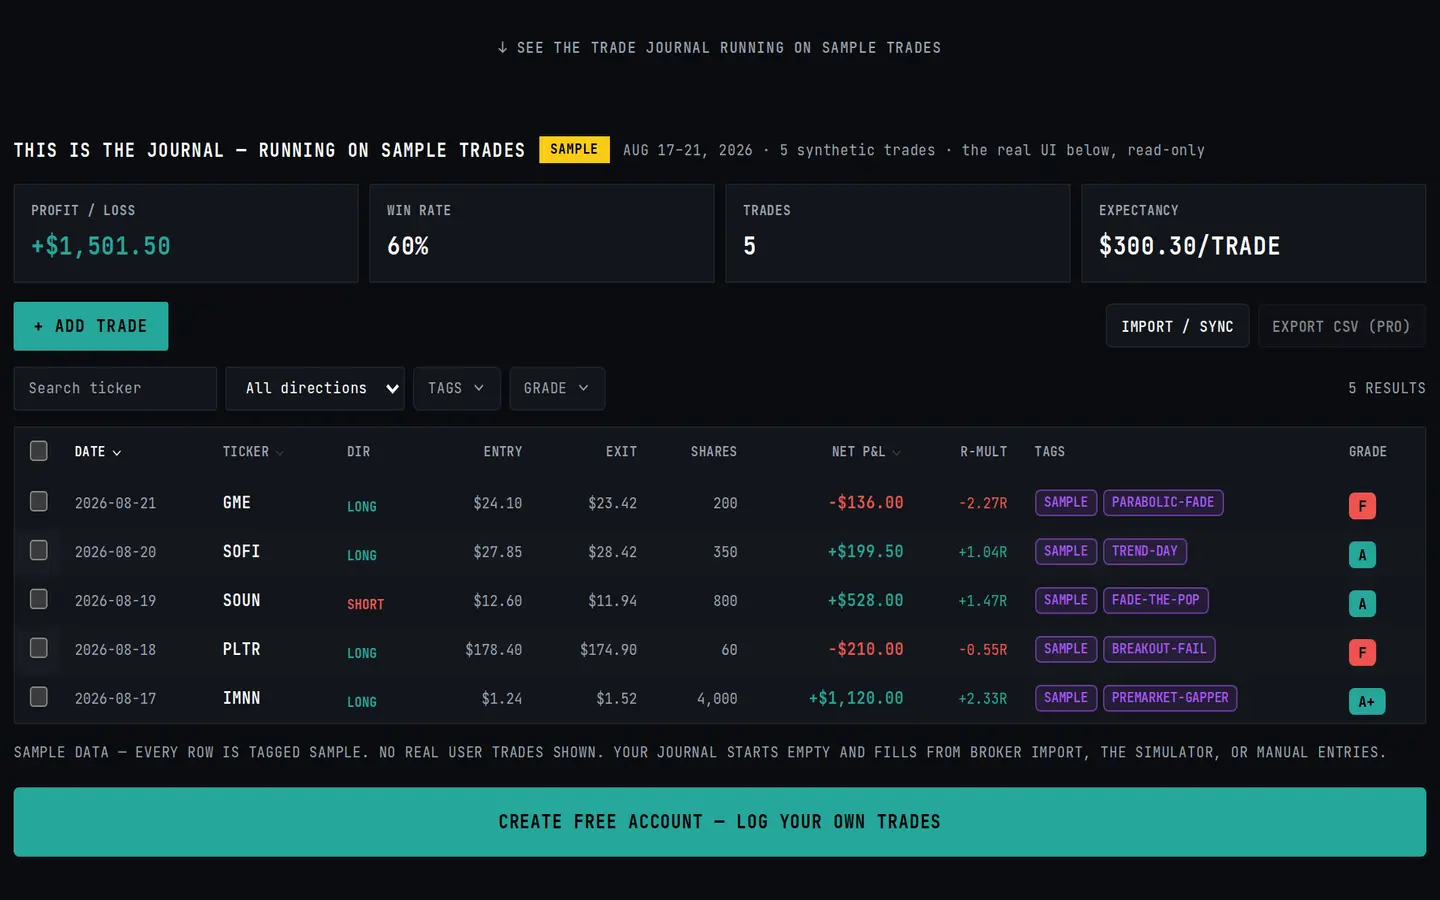Click the Expectancy $300.30/TRADE card

tap(1254, 233)
